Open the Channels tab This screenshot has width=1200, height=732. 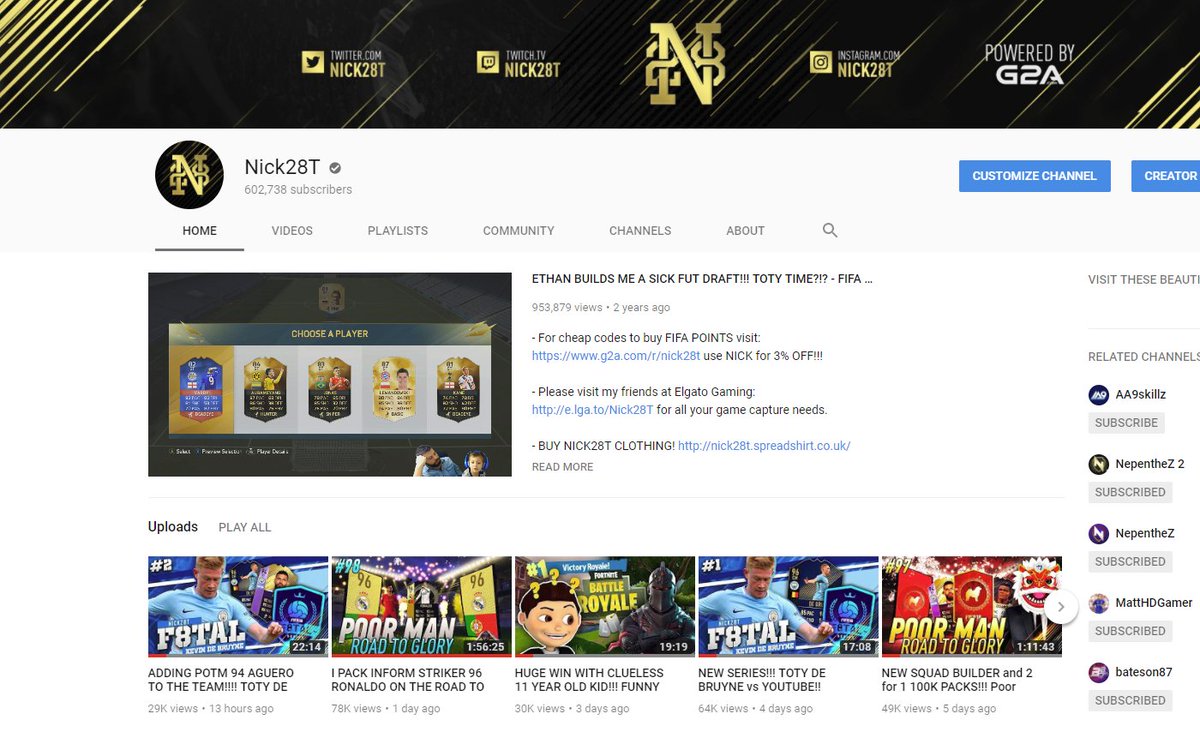640,230
